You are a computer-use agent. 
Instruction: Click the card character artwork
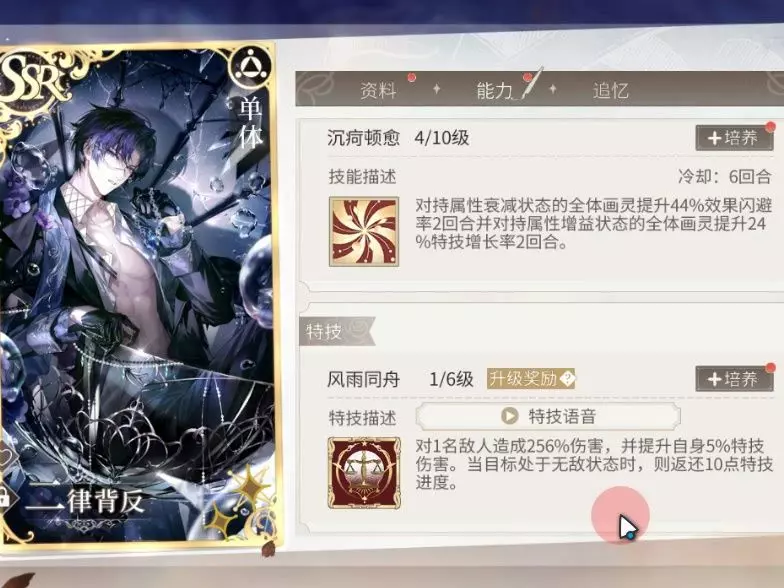pos(138,280)
